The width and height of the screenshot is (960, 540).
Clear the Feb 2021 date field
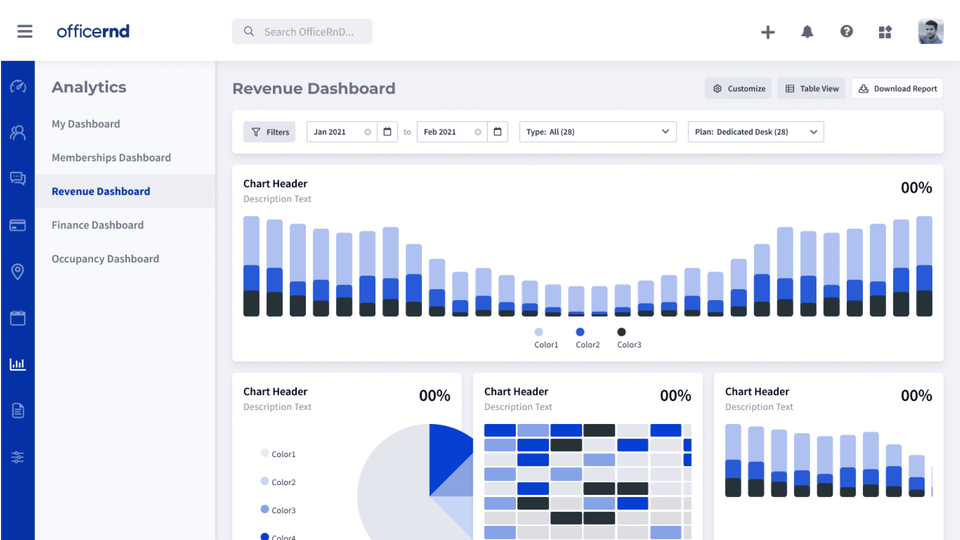click(478, 132)
